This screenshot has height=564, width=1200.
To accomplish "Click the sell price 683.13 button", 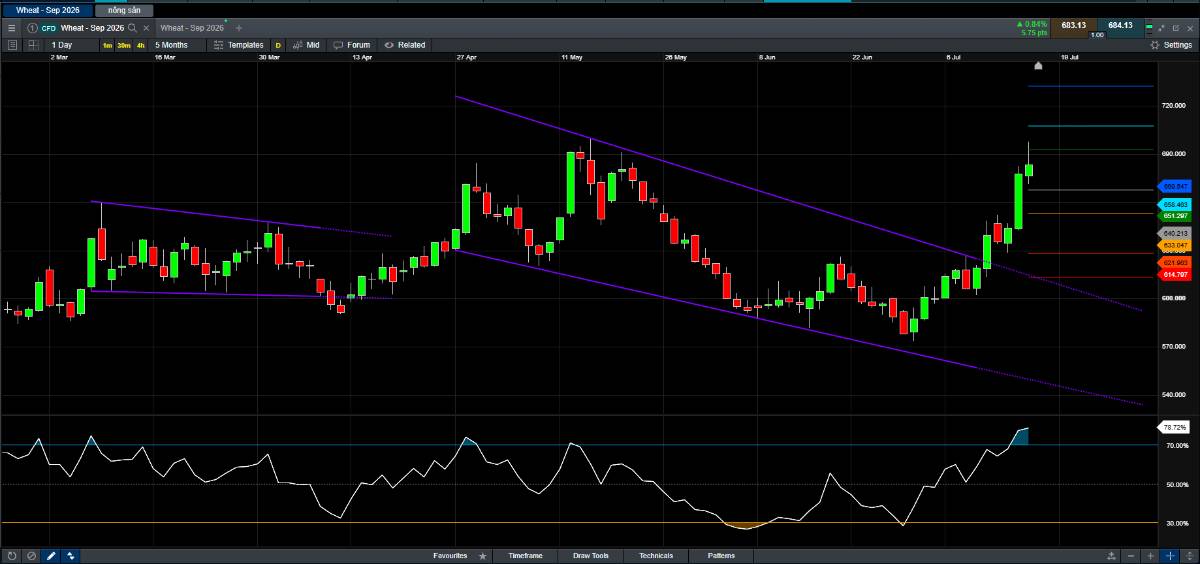I will pos(1073,25).
